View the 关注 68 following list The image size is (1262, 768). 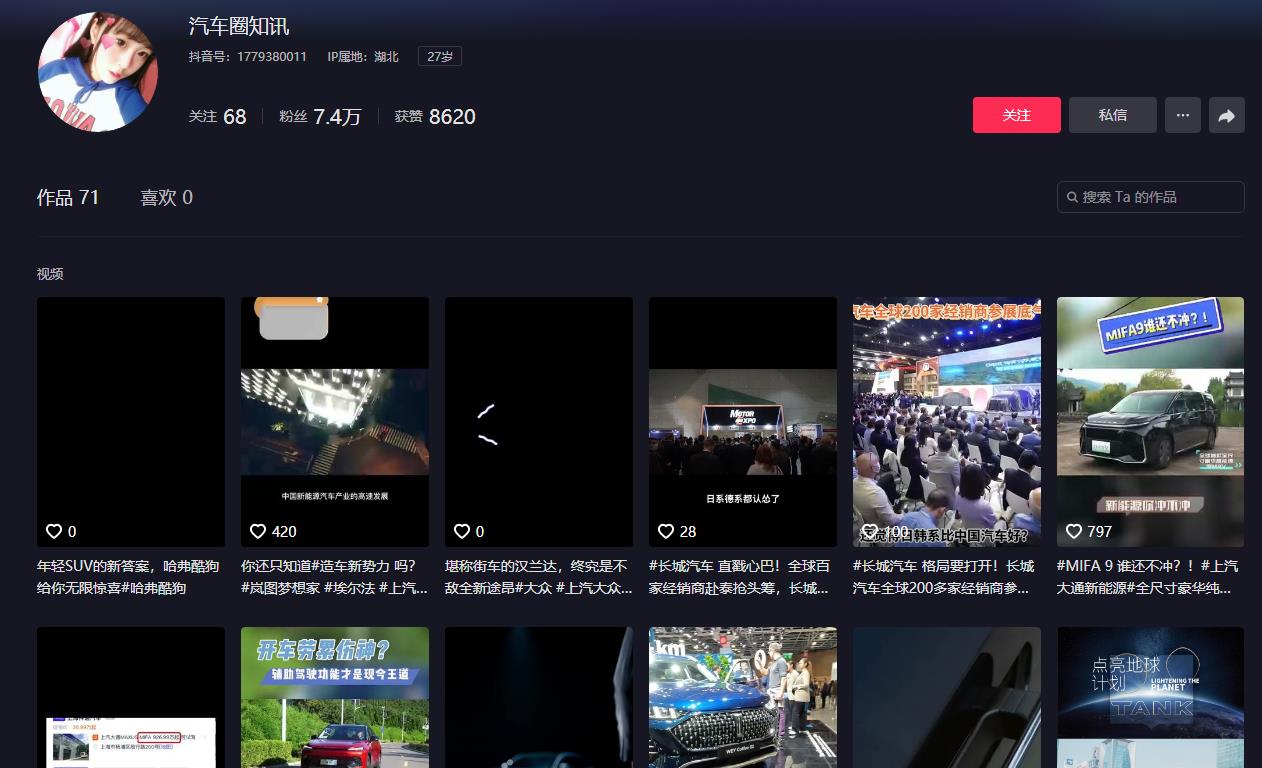(217, 117)
